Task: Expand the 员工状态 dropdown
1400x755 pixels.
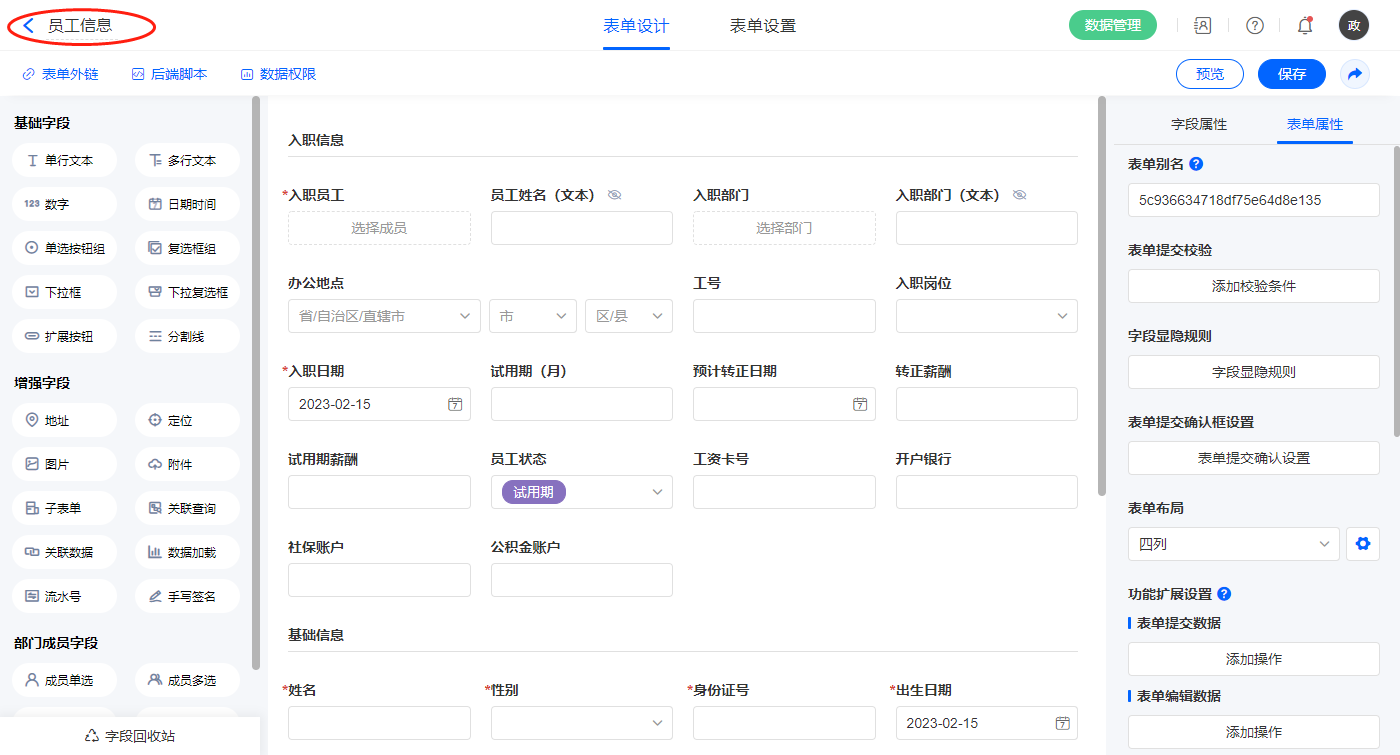Action: tap(657, 492)
